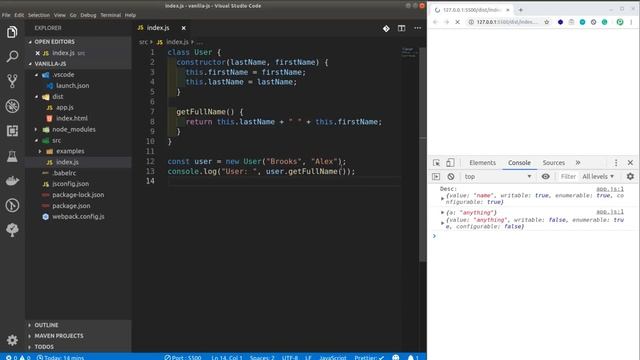Activate DevTools inspect element picker
The image size is (640, 360).
coord(436,163)
